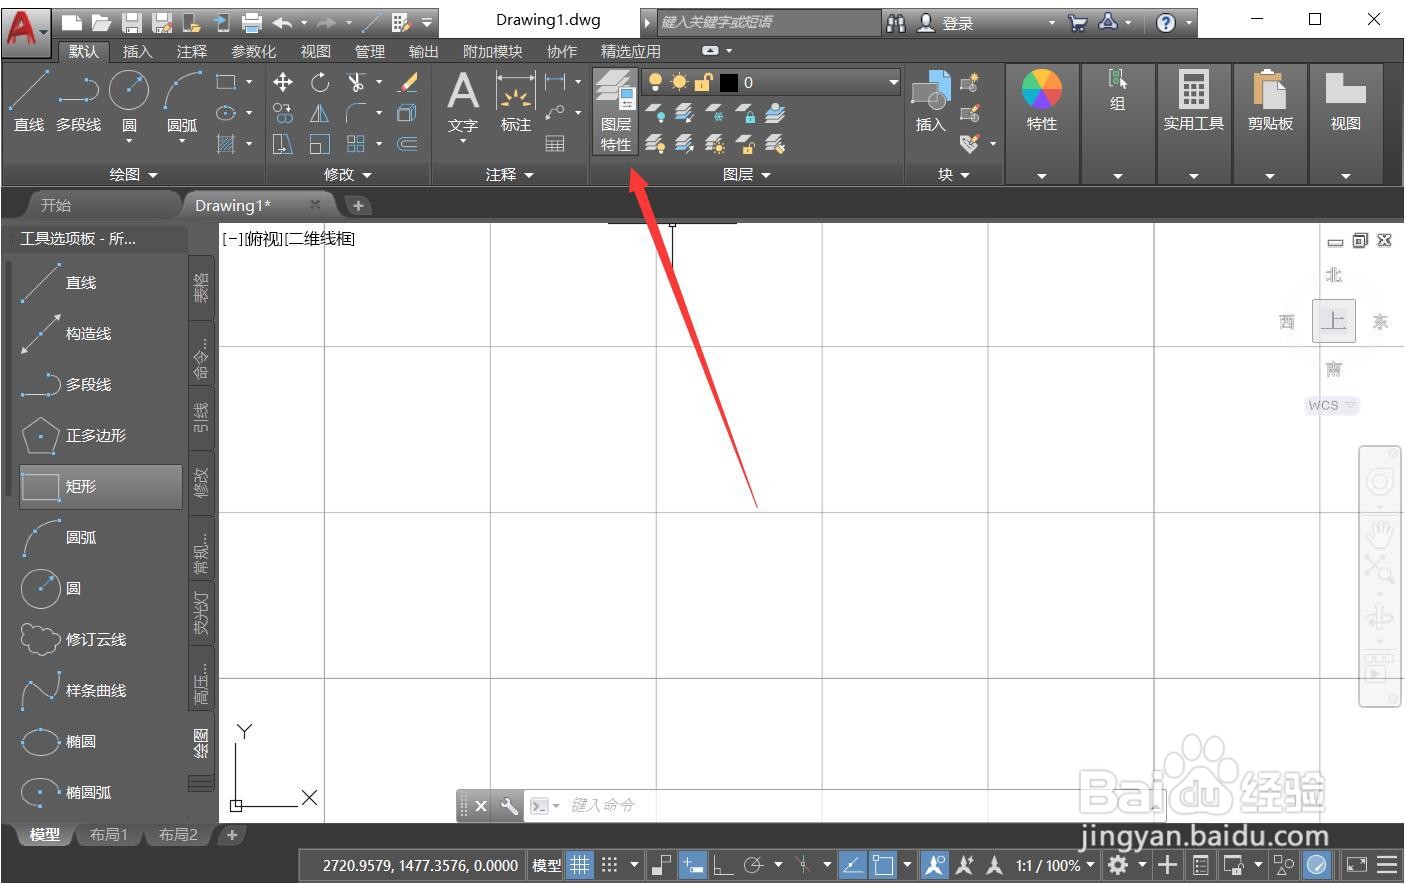The image size is (1405, 884).
Task: Add a new drawing tab with plus button
Action: coord(357,205)
